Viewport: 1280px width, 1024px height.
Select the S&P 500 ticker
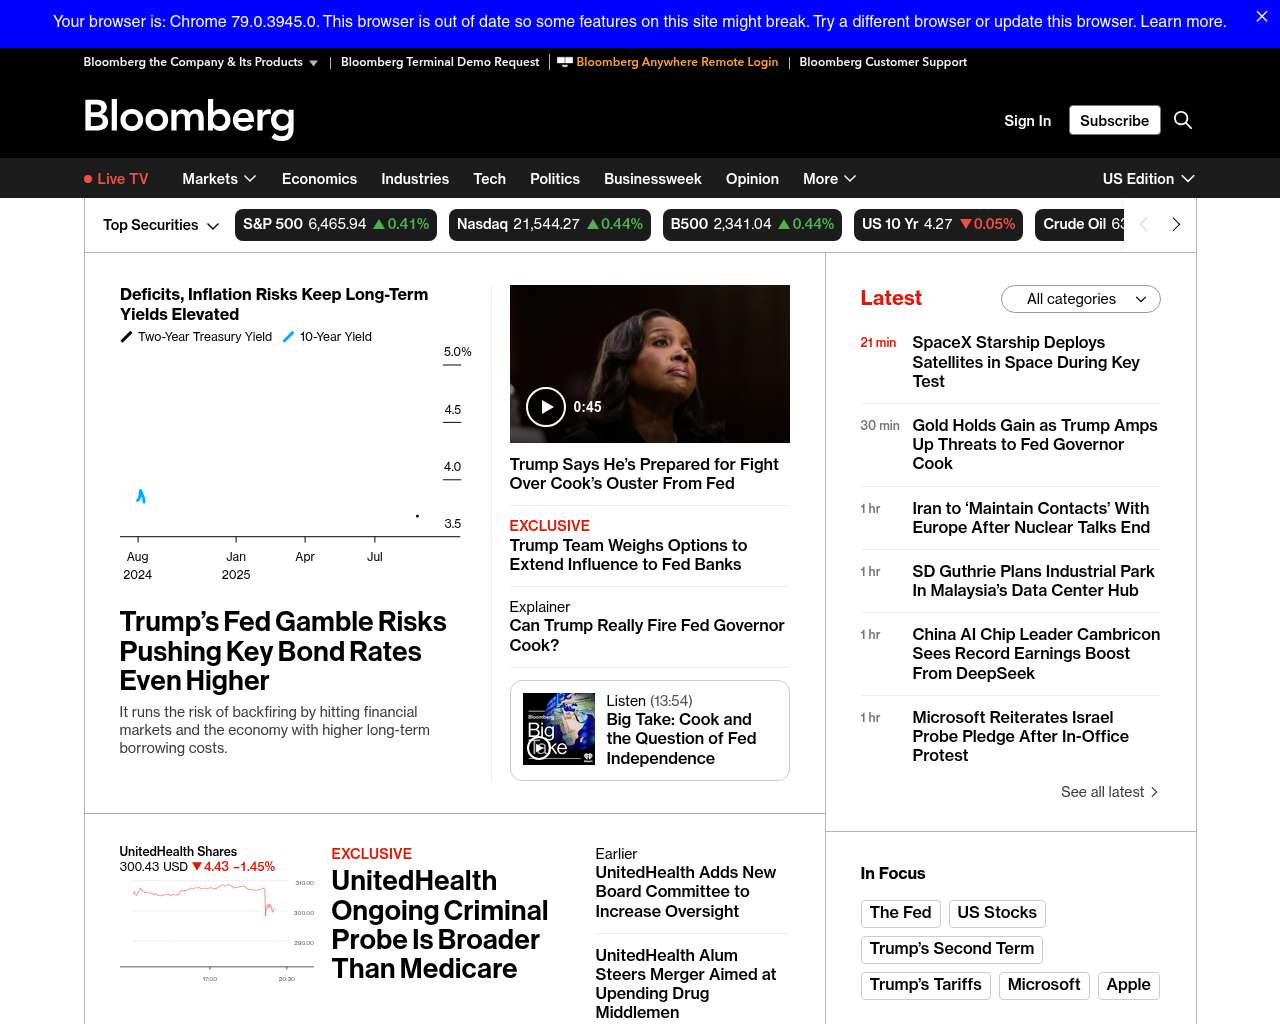point(336,225)
